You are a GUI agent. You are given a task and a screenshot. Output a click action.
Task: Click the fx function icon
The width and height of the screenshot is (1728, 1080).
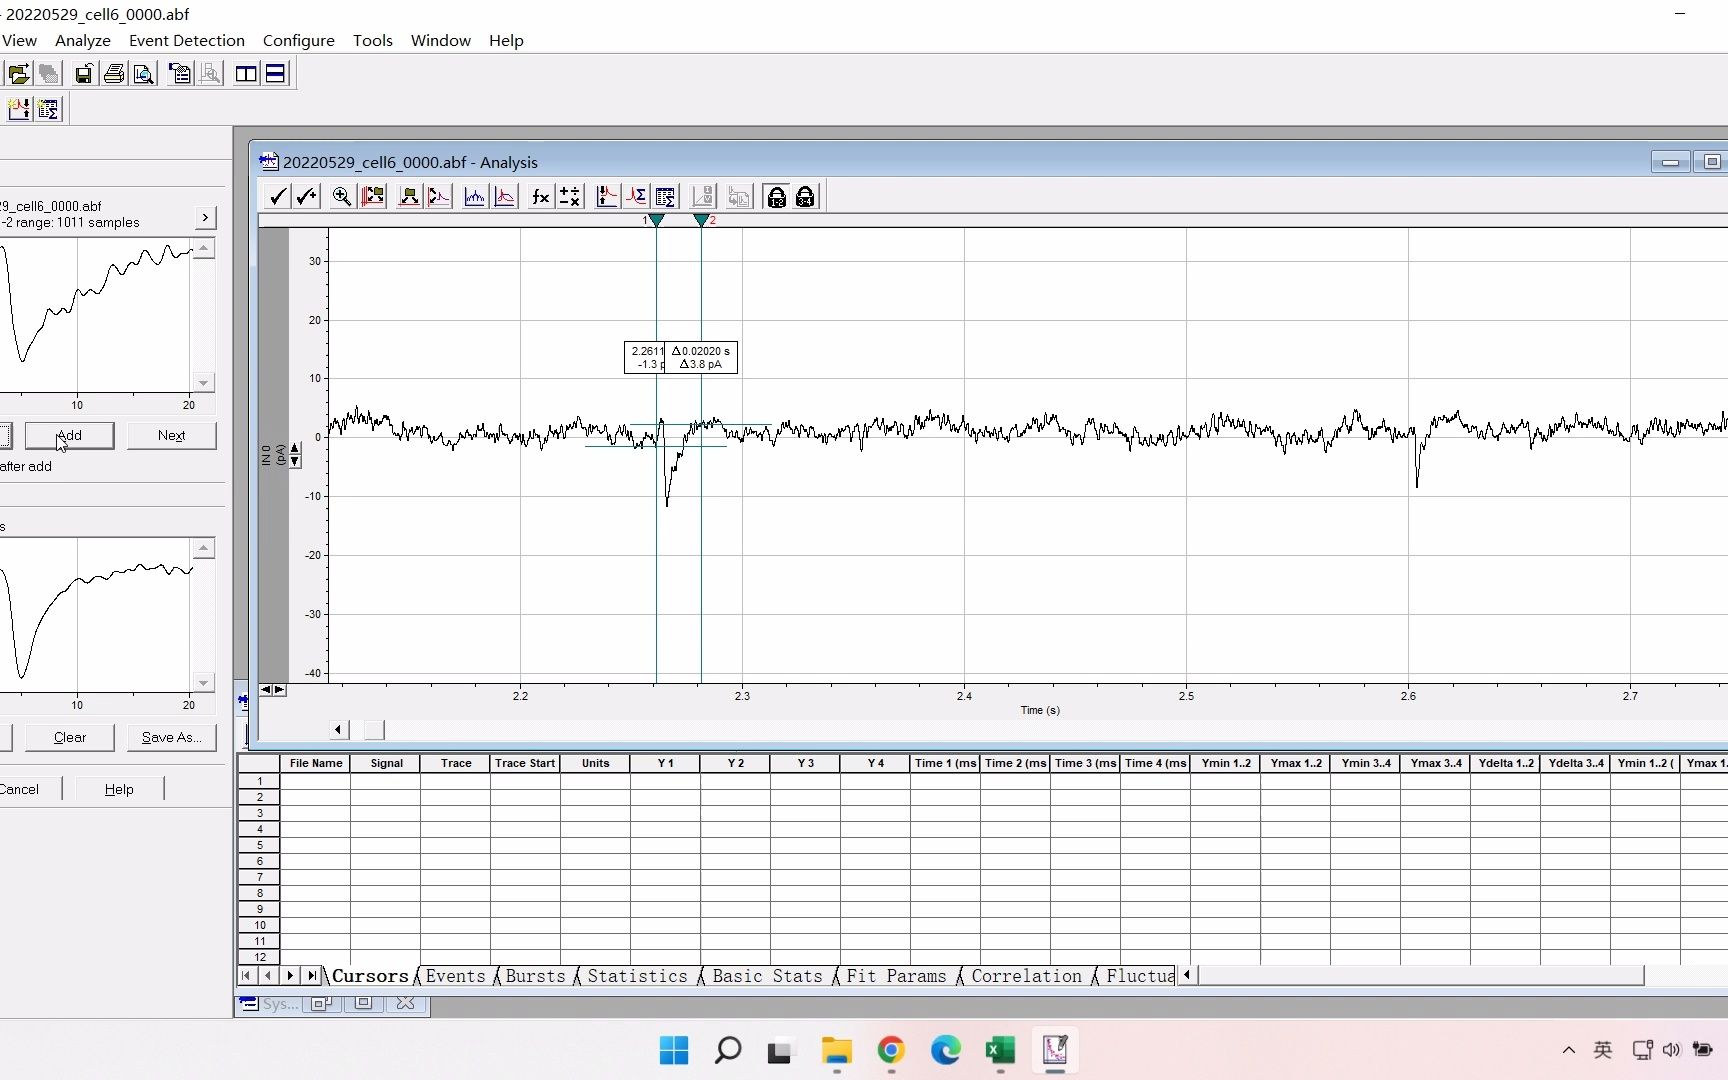540,197
